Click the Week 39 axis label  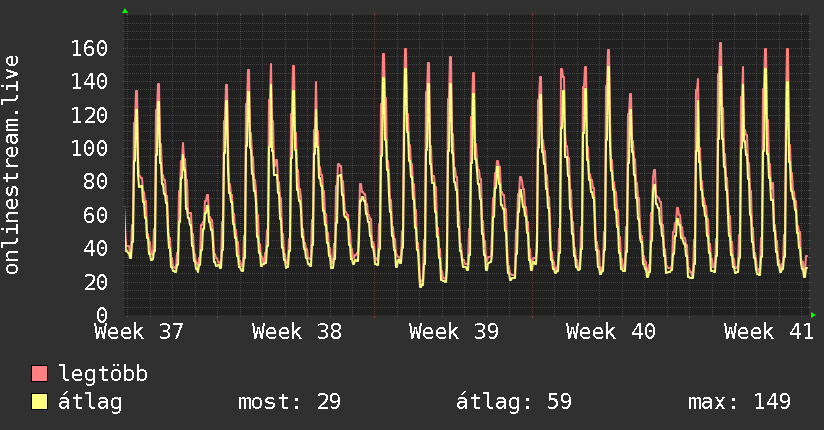(454, 332)
